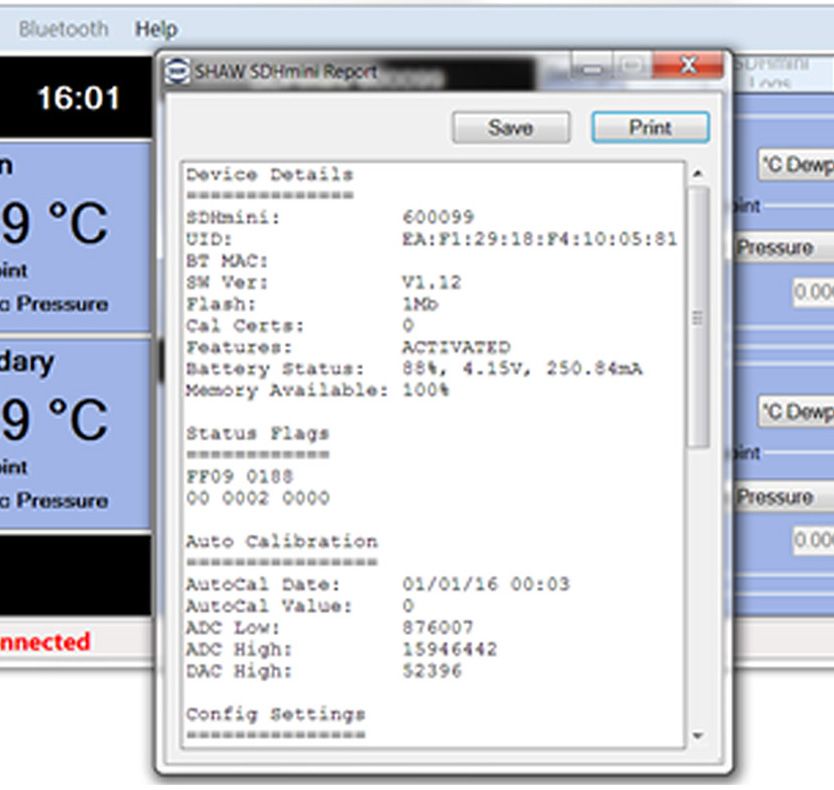Open the Bluetooth menu
The height and width of the screenshot is (790, 834).
pos(63,29)
